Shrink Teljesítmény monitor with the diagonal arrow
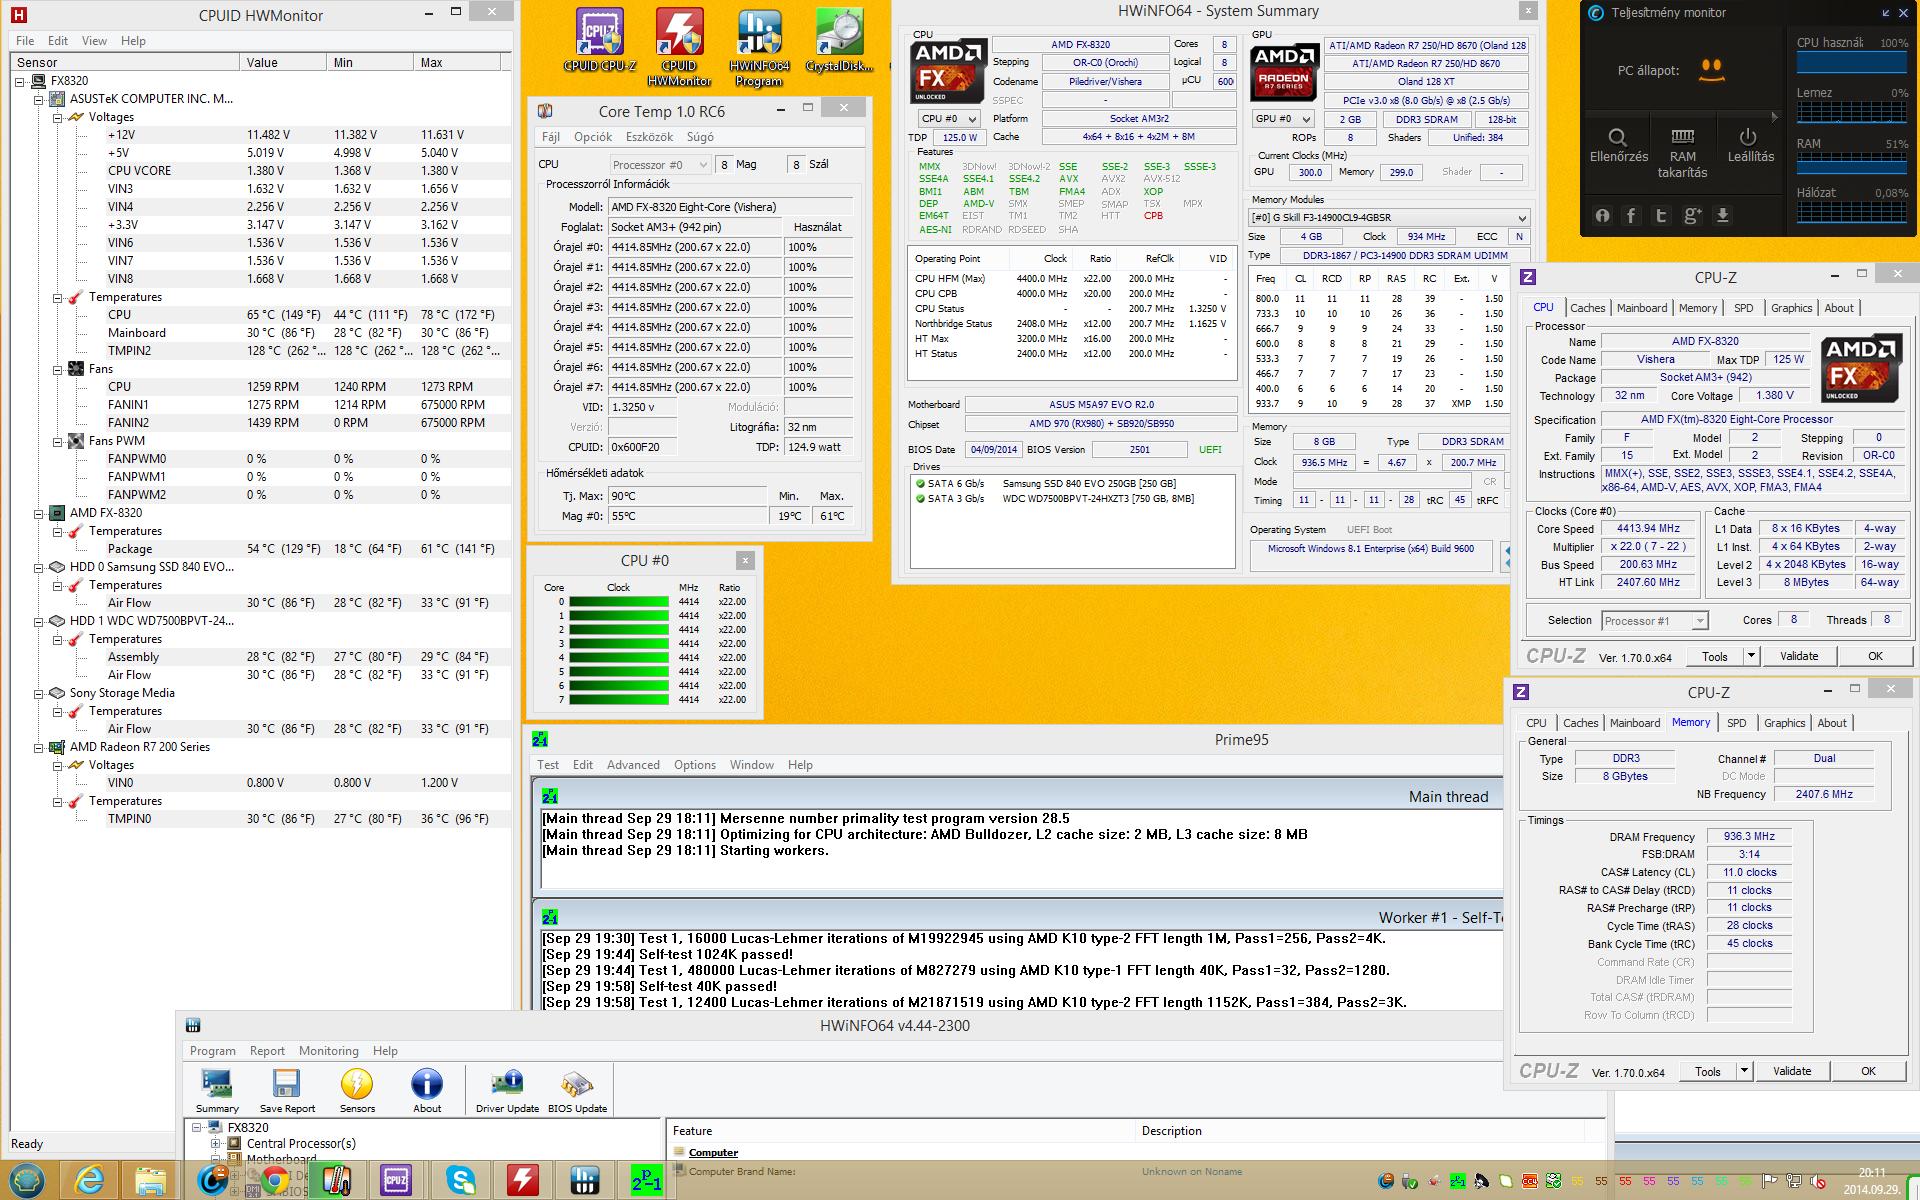The width and height of the screenshot is (1920, 1200). [x=1886, y=13]
